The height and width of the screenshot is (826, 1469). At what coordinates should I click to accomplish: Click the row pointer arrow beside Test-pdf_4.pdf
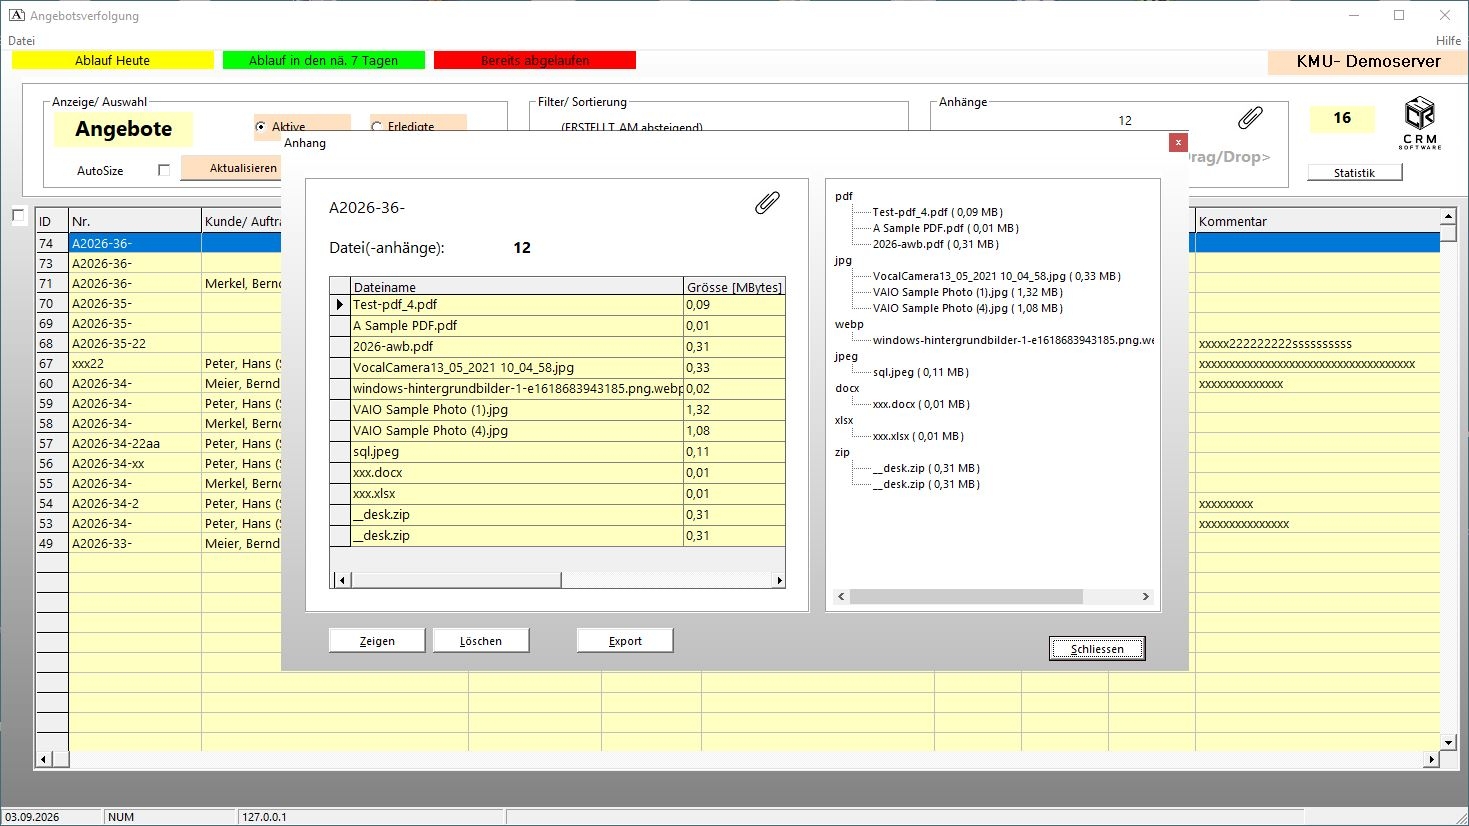pos(340,305)
